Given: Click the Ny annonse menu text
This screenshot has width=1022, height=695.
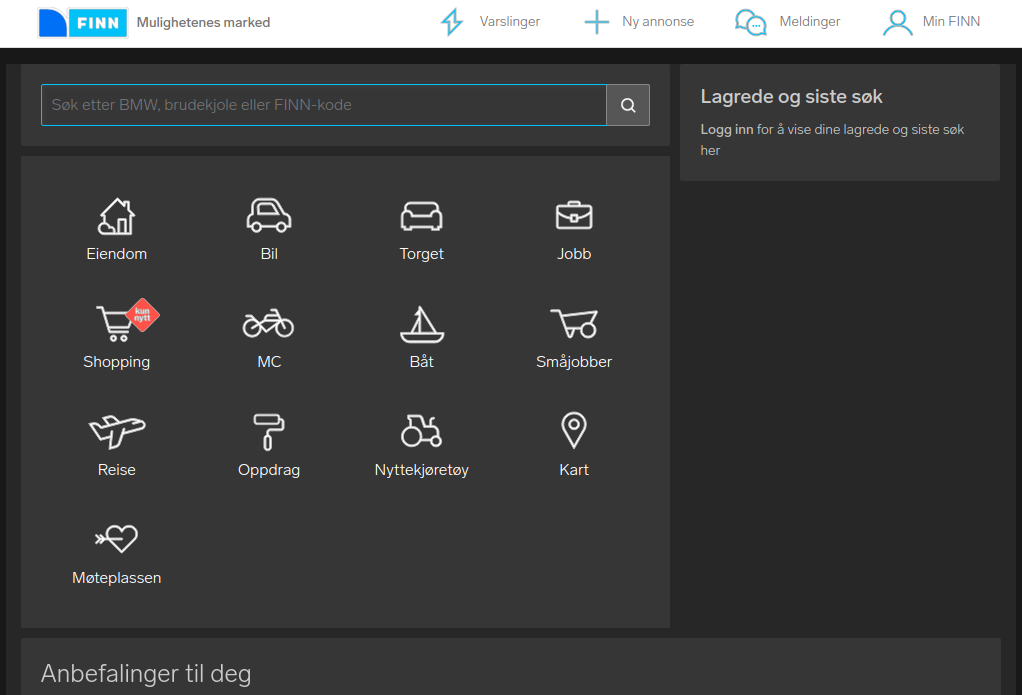Looking at the screenshot, I should pos(658,22).
